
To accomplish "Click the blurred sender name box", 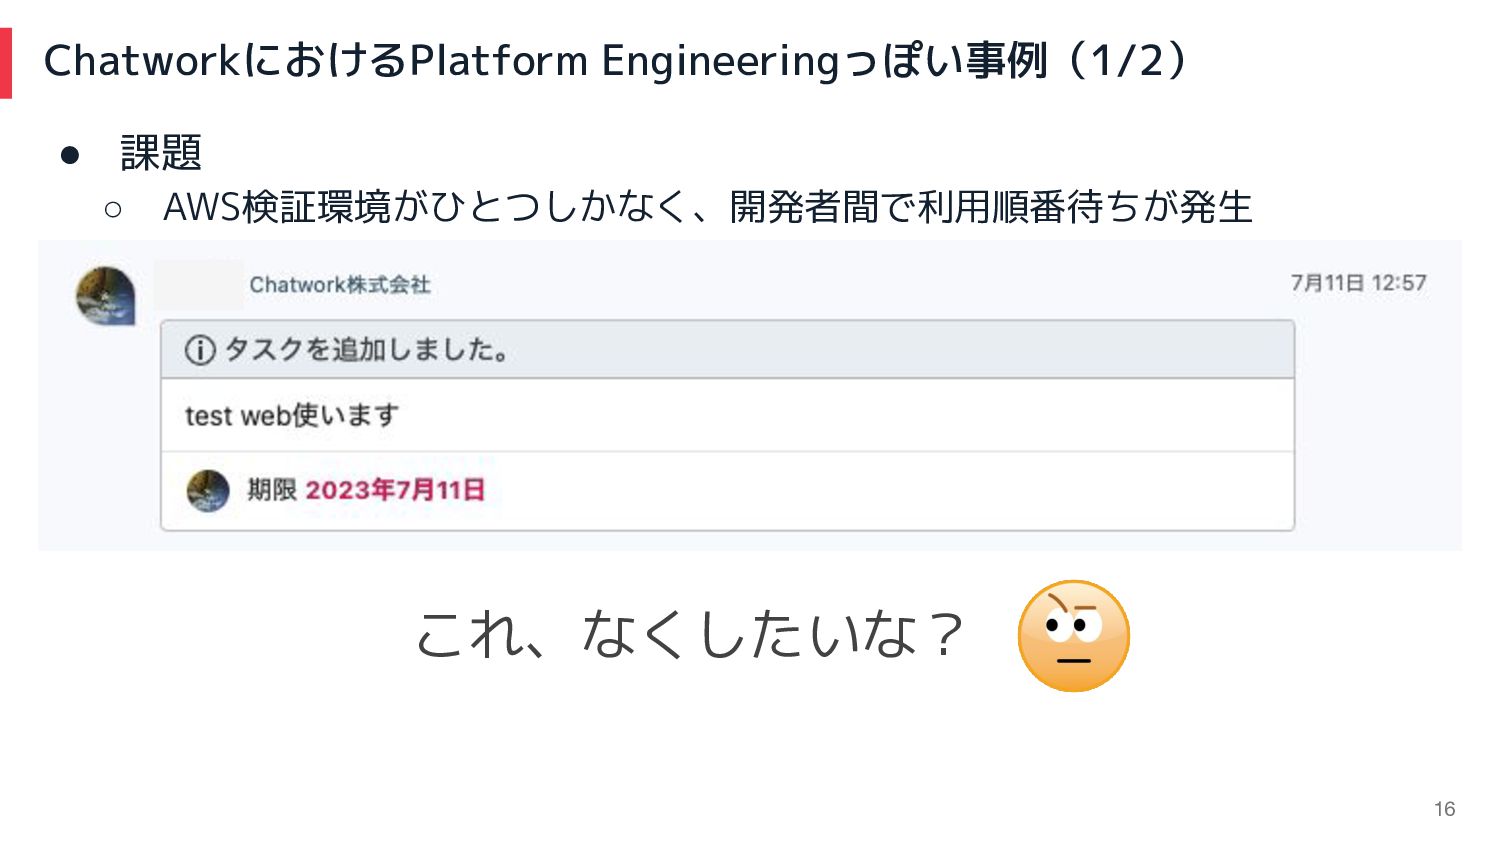I will (x=199, y=284).
